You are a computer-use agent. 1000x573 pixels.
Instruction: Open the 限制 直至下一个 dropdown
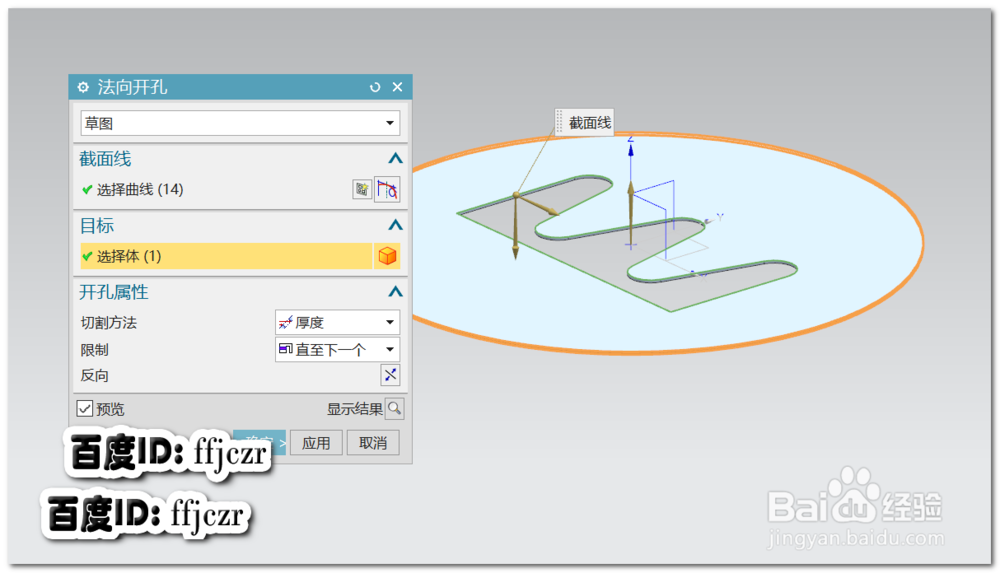[x=337, y=350]
